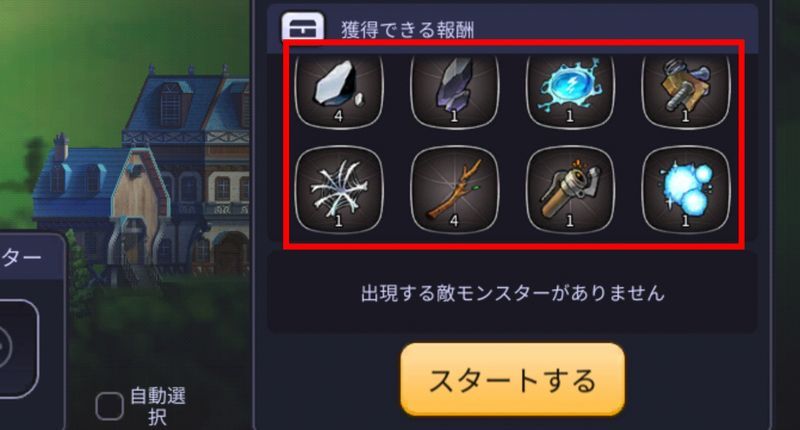800x430 pixels.
Task: Select the blue lightning orb reward
Action: (570, 89)
